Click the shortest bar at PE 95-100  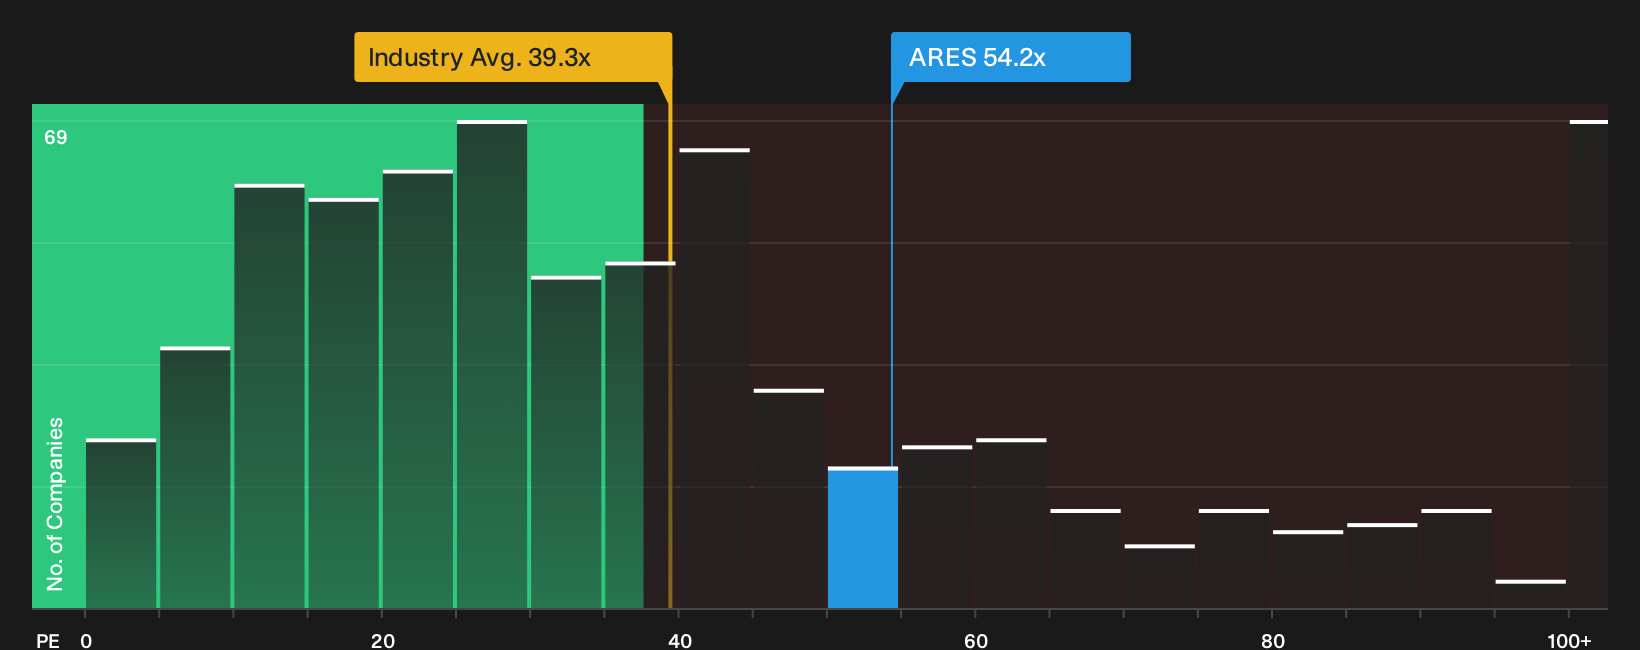(1531, 595)
